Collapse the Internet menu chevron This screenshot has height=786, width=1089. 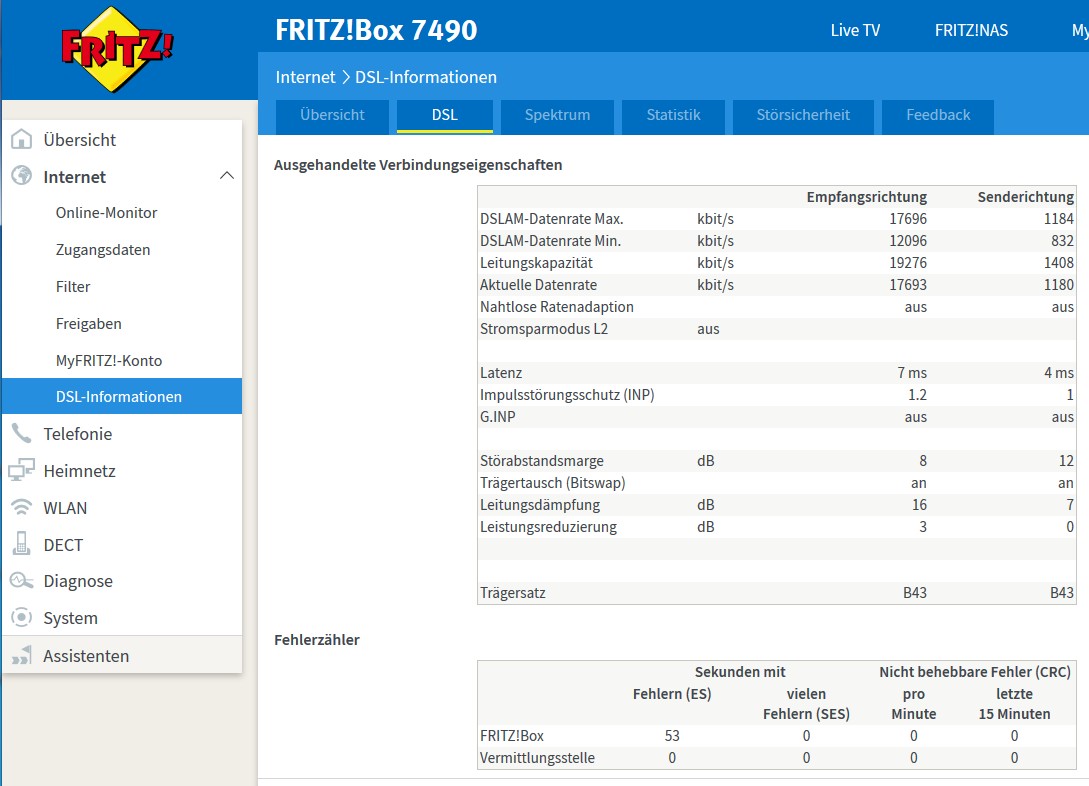coord(226,176)
